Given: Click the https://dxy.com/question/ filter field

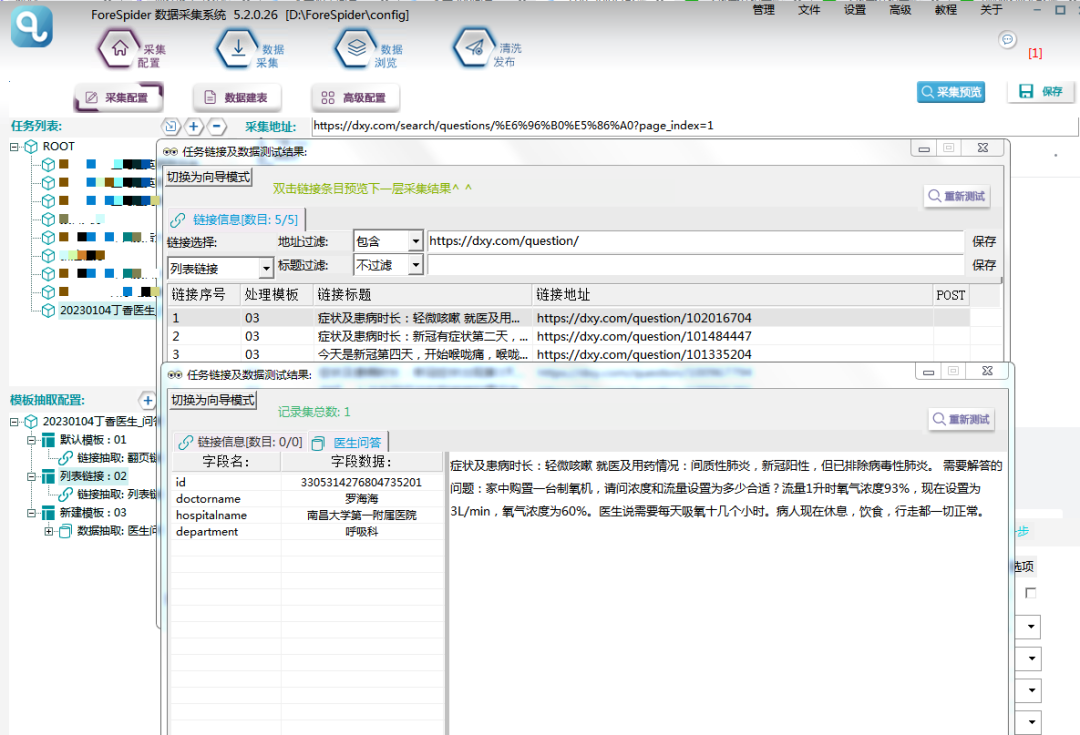Looking at the screenshot, I should [x=695, y=241].
